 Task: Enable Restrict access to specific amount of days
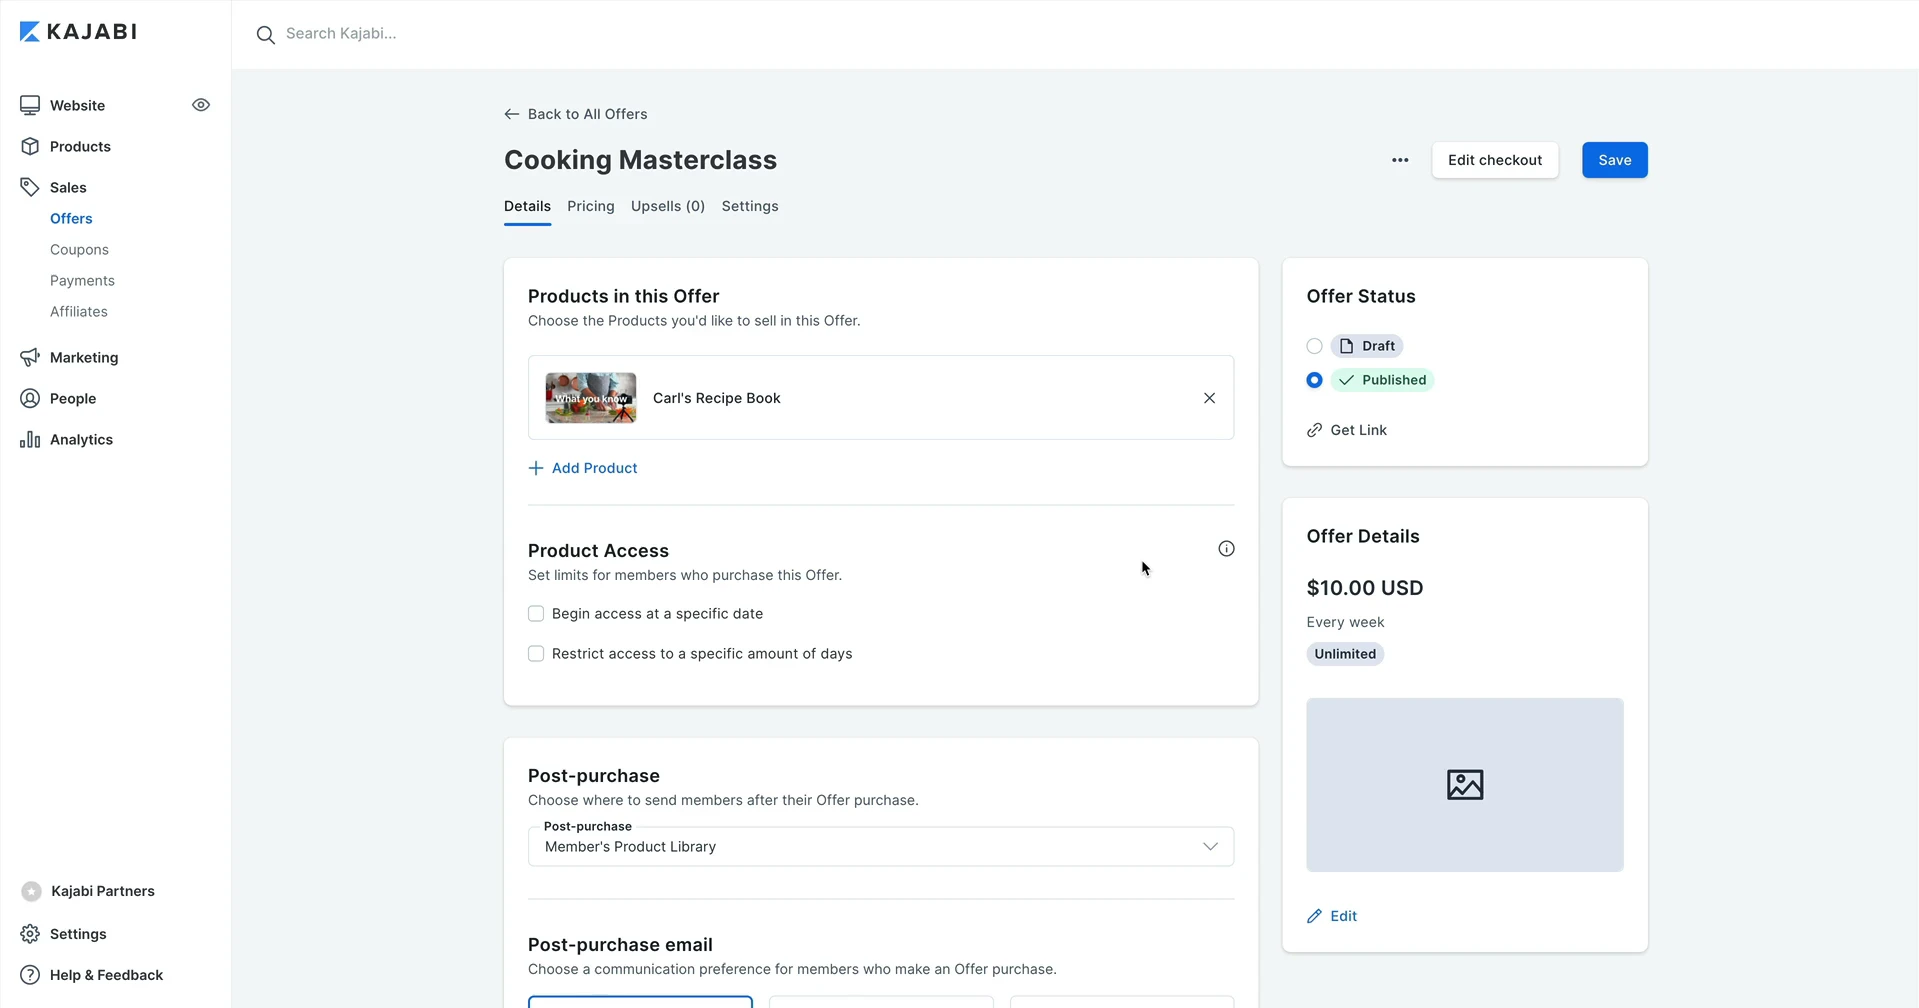(536, 654)
